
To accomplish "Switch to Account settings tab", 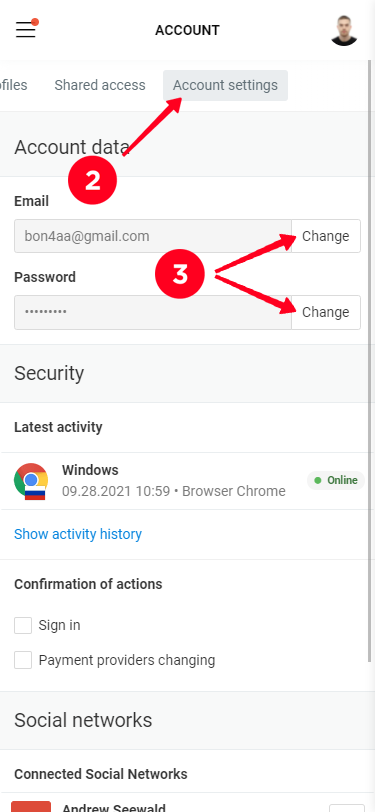I will click(225, 85).
